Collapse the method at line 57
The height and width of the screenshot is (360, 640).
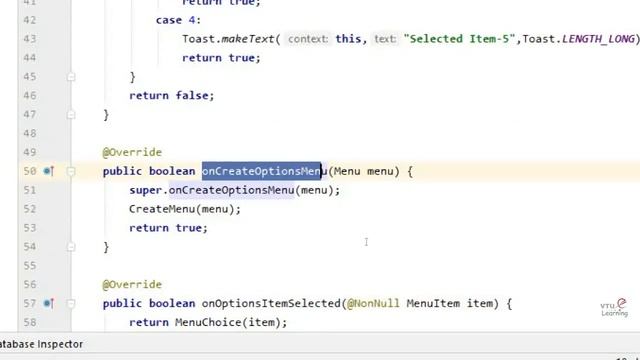(71, 304)
